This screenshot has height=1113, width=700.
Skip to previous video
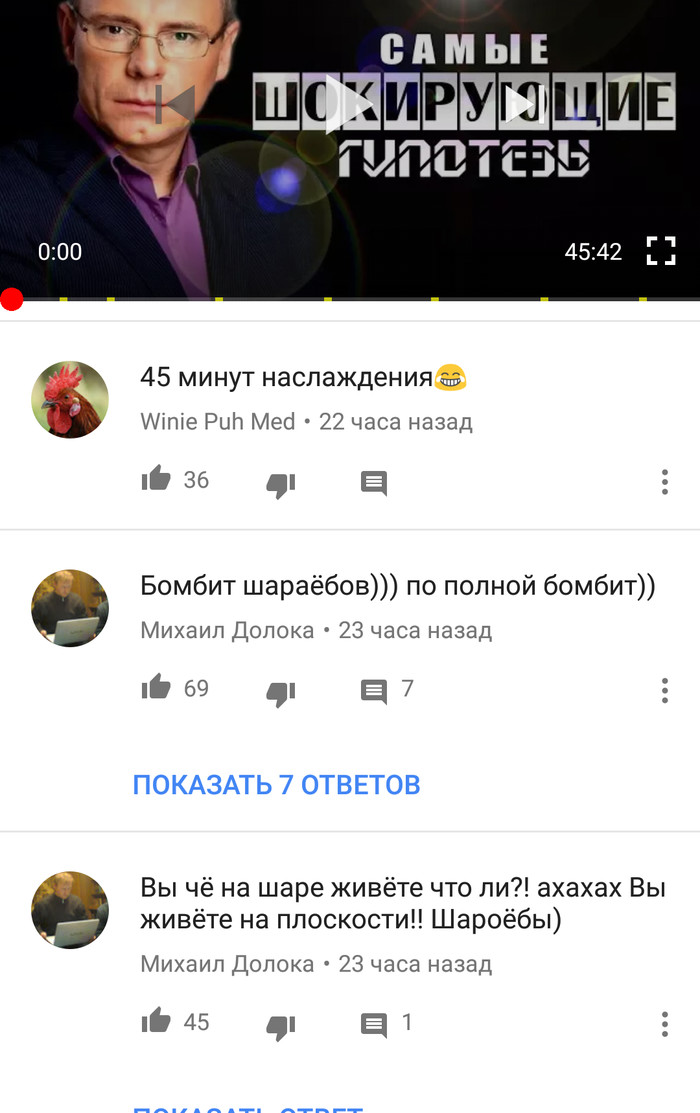[x=175, y=104]
